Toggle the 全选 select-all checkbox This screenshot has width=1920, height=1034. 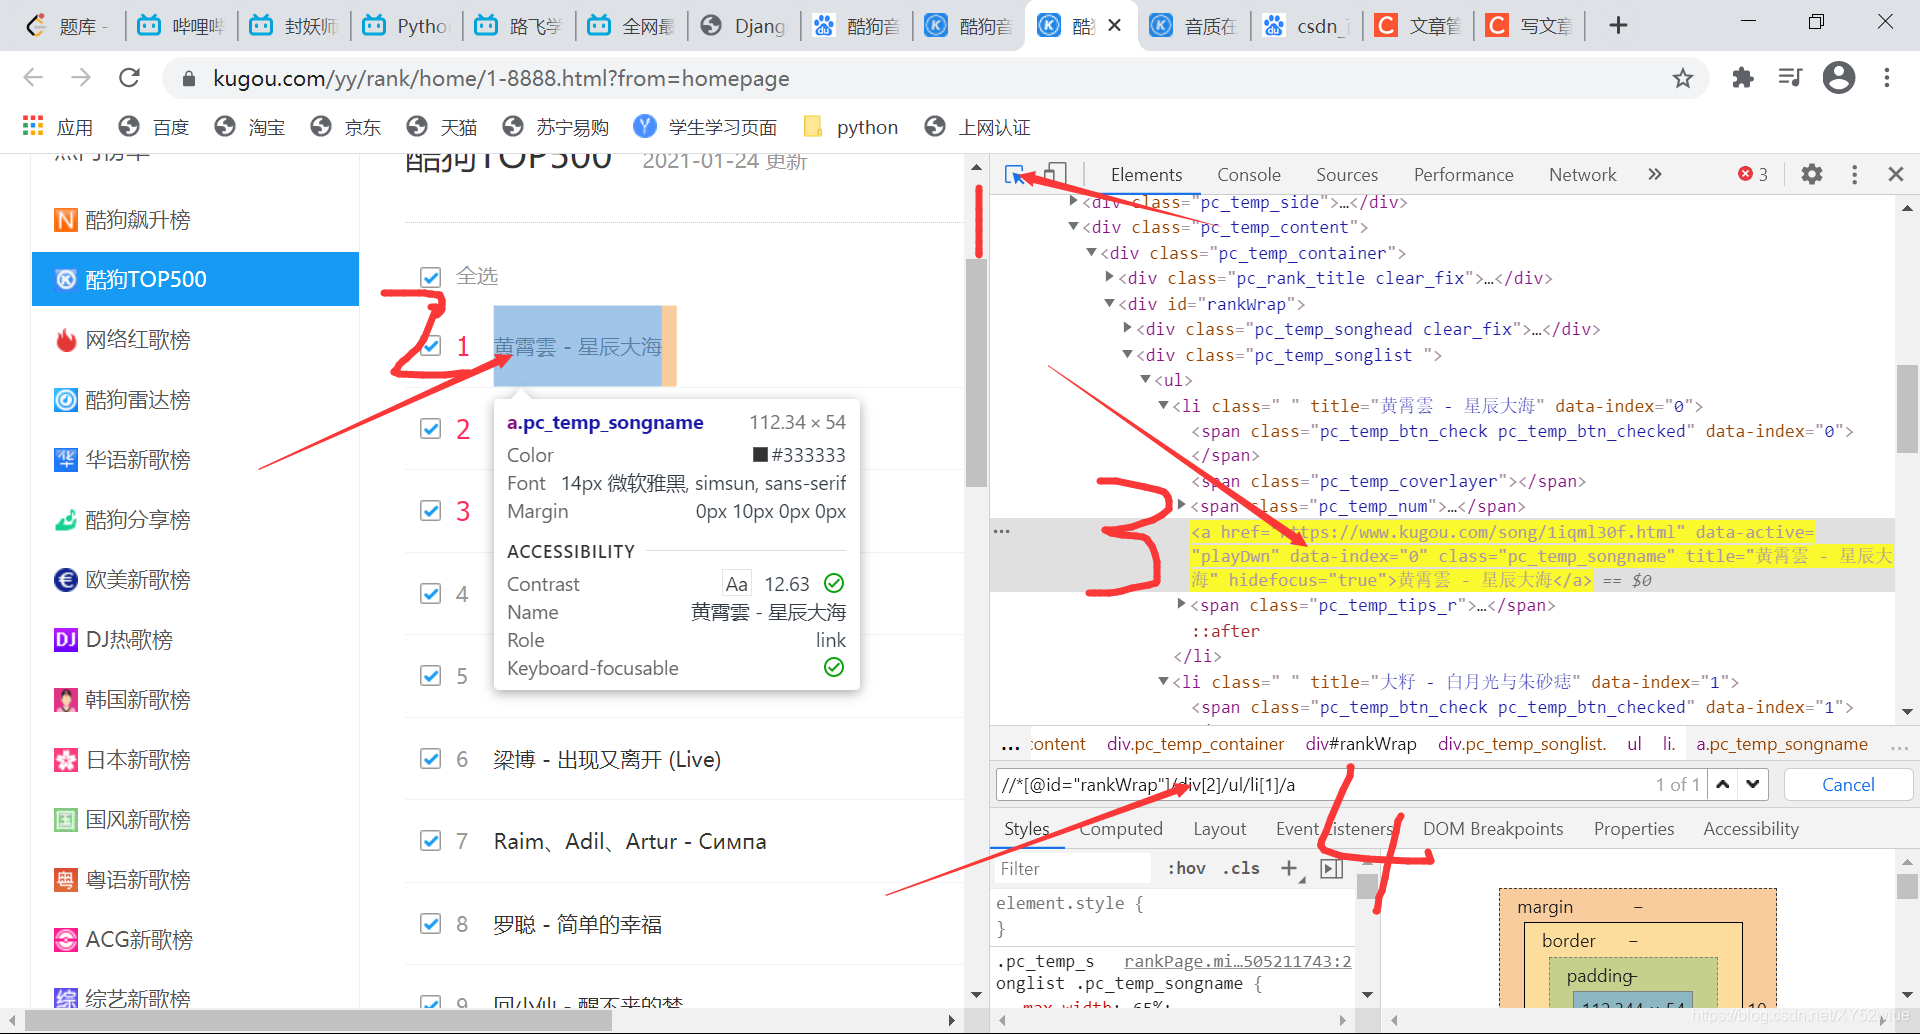431,277
